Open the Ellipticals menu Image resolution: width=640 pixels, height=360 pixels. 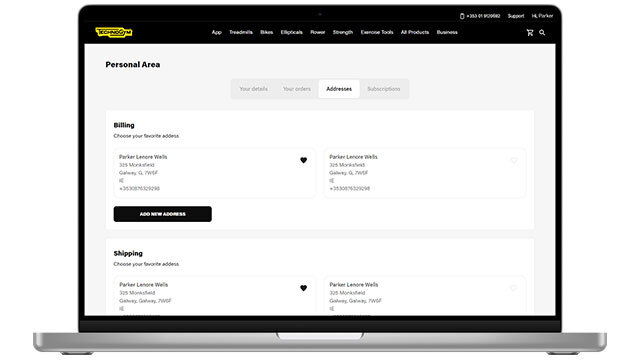(x=291, y=32)
